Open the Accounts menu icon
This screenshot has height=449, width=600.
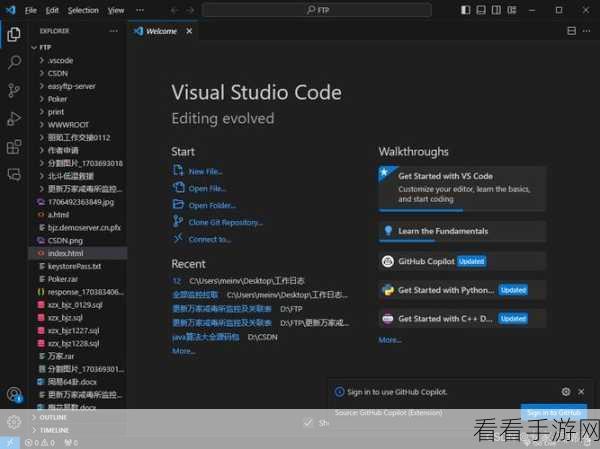coord(14,395)
